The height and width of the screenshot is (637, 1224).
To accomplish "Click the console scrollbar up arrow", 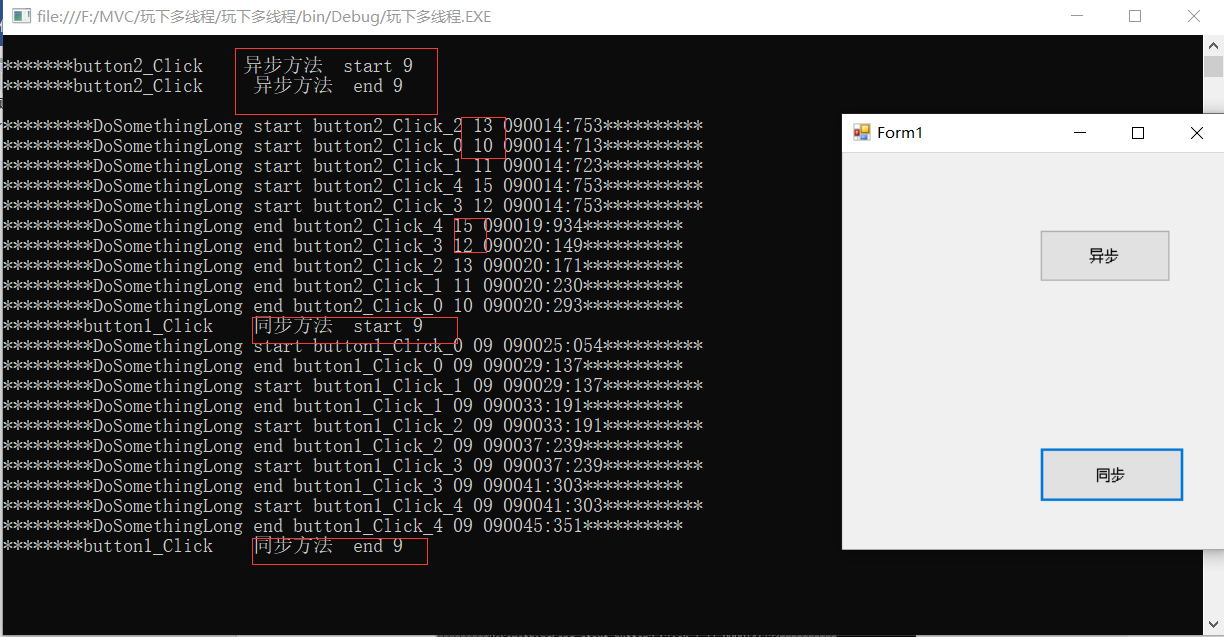I will point(1212,46).
